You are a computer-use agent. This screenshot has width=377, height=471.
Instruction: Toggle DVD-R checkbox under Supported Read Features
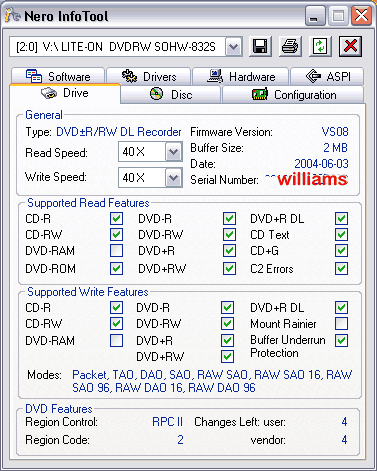[x=229, y=219]
